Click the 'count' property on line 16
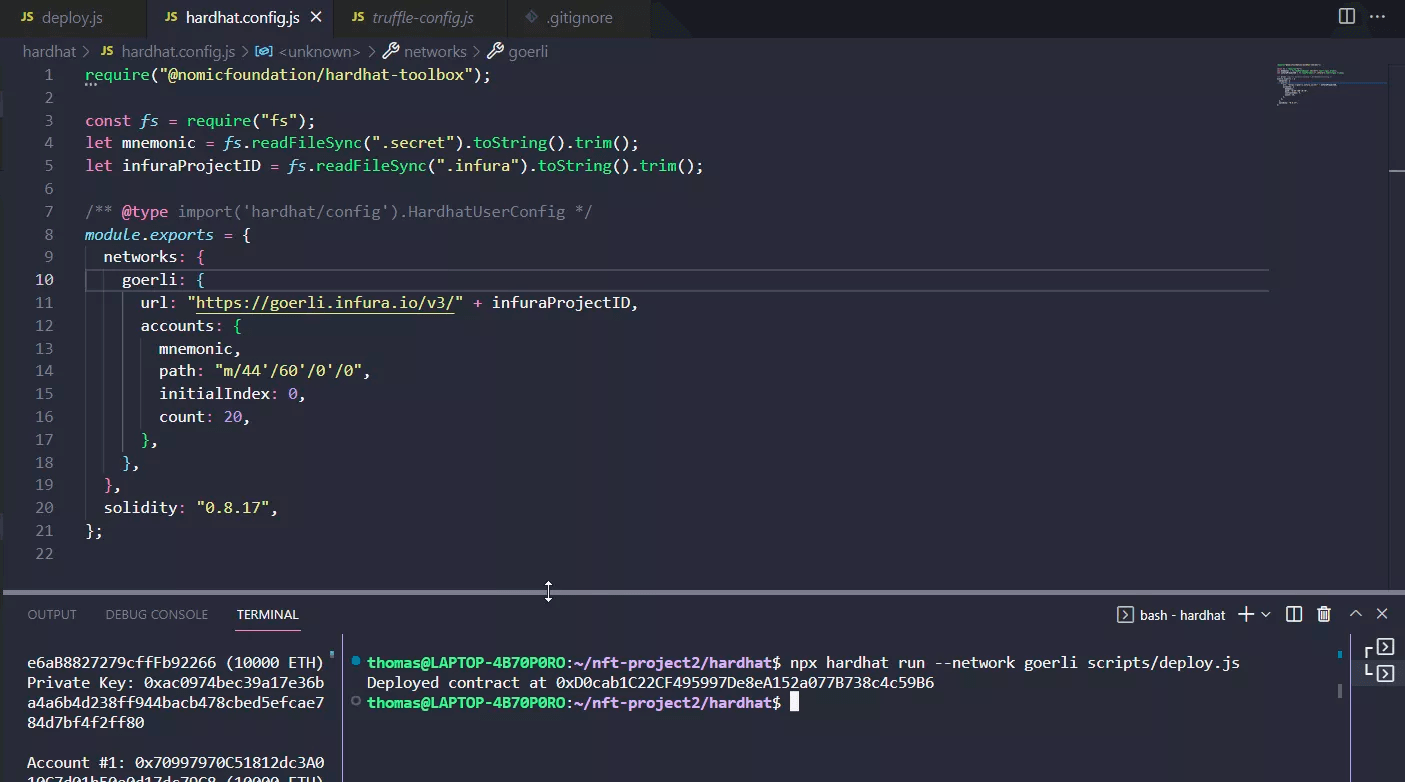The image size is (1405, 782). (x=182, y=417)
